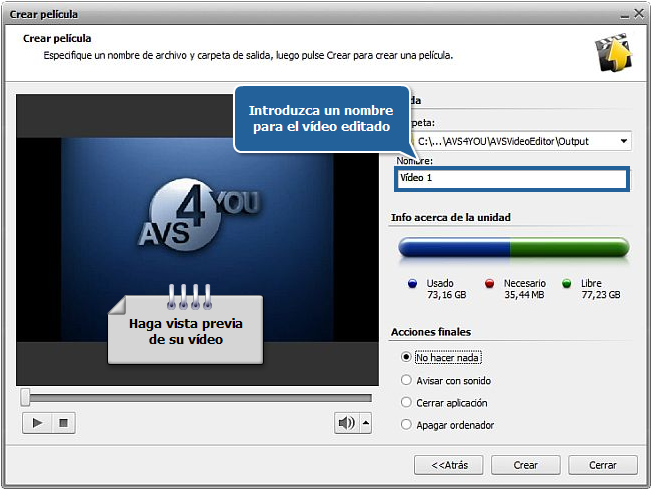Click the preview seek slider handle
This screenshot has width=652, height=490.
coord(25,397)
